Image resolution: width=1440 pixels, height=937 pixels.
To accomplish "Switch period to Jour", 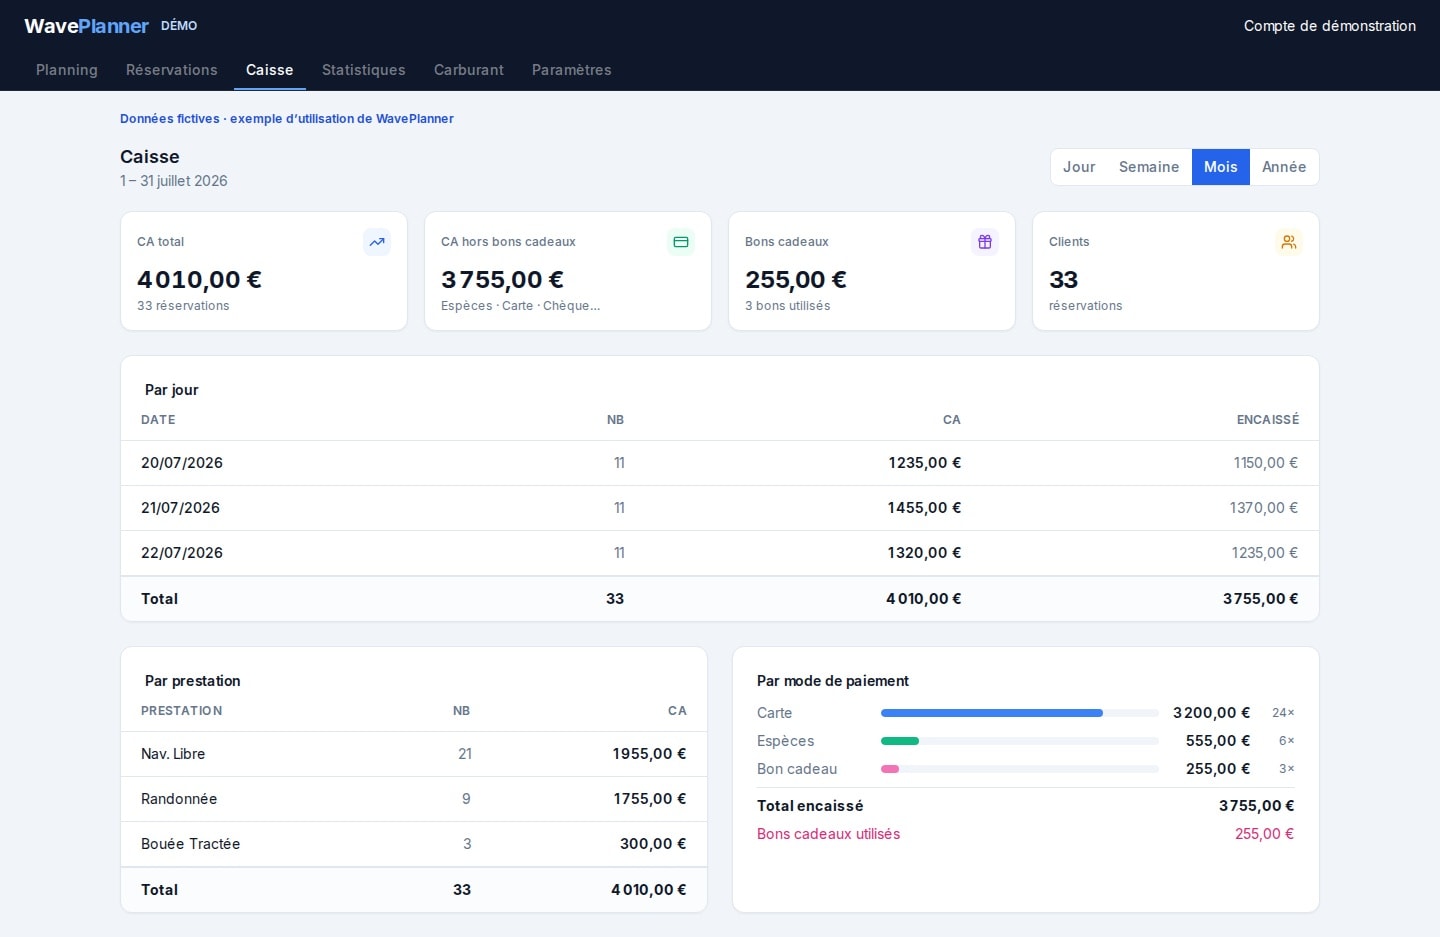I will [x=1079, y=167].
